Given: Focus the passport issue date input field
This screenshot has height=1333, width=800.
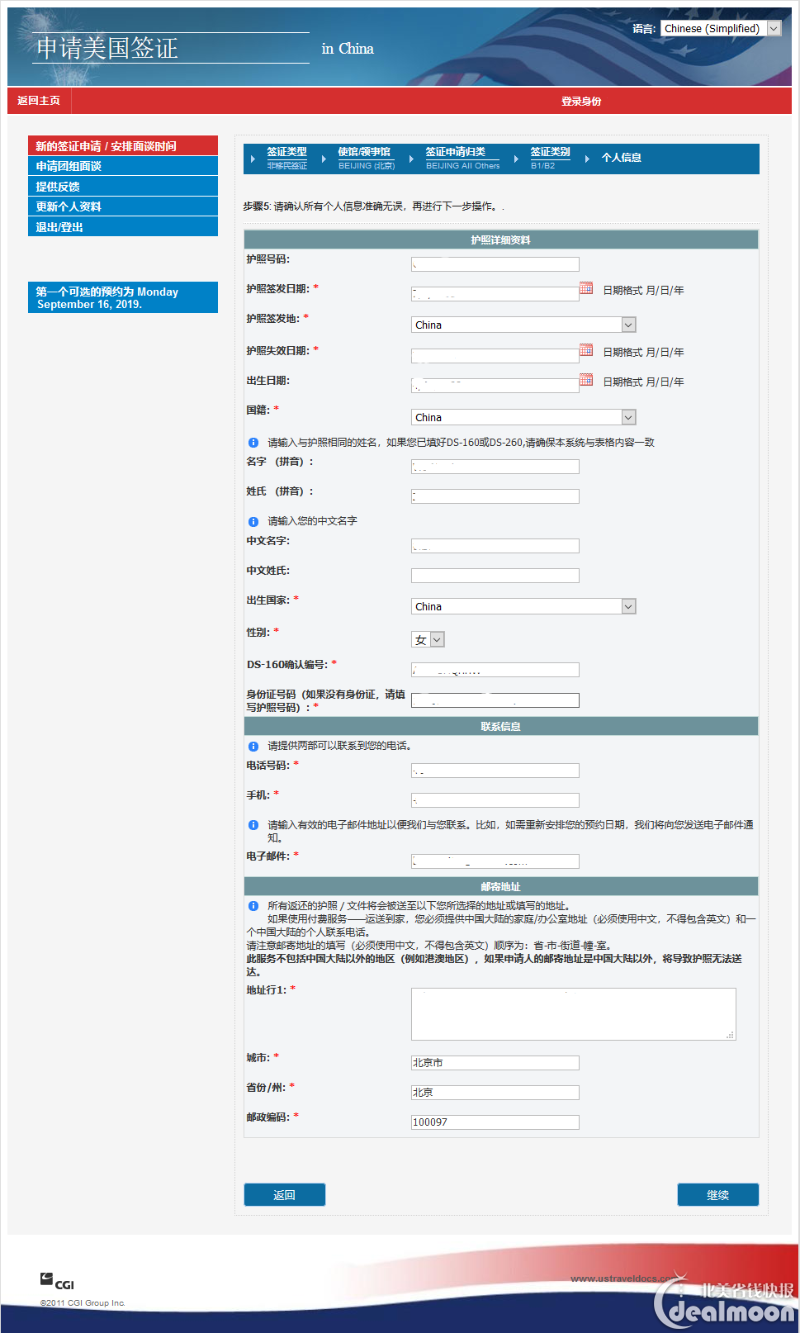Looking at the screenshot, I should click(495, 294).
